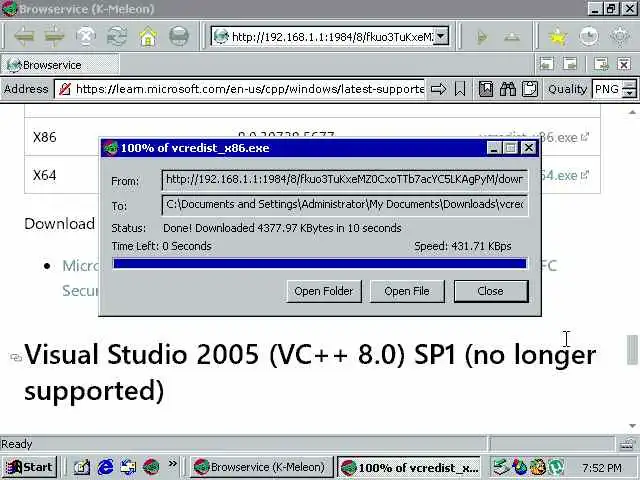Click the close tab icon
640x480 pixels.
click(x=624, y=64)
